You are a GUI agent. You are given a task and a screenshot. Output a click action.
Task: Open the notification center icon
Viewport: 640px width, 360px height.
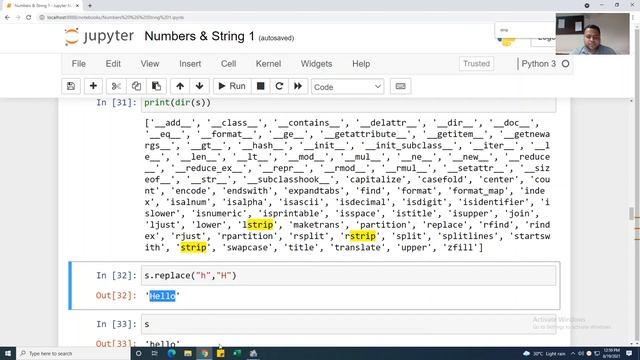click(629, 353)
